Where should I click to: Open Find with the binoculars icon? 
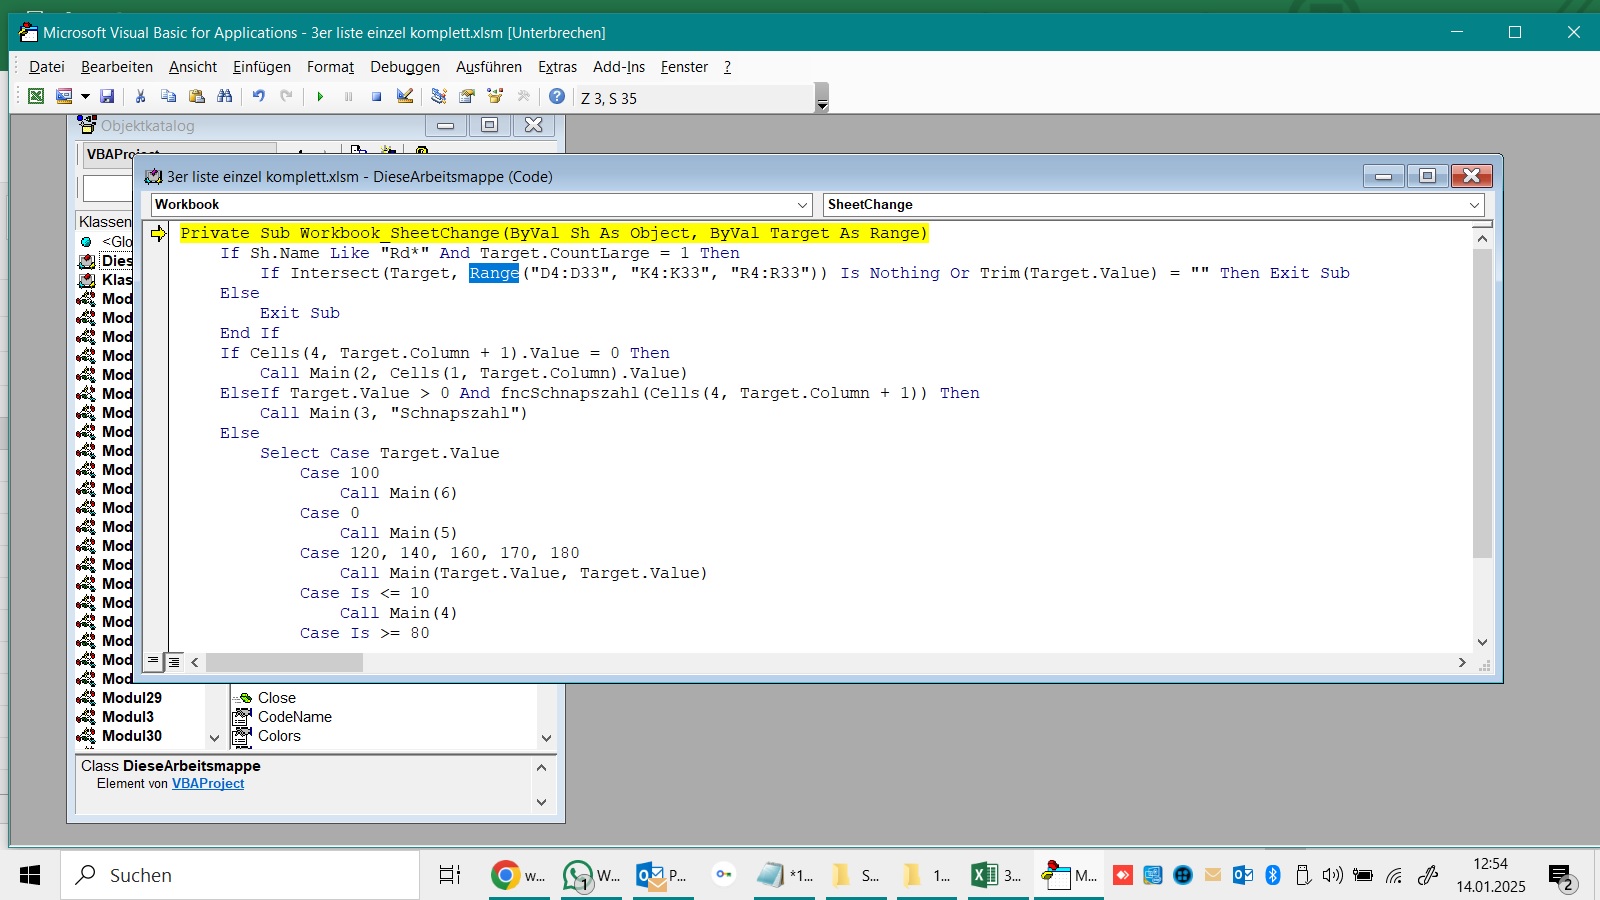(224, 96)
